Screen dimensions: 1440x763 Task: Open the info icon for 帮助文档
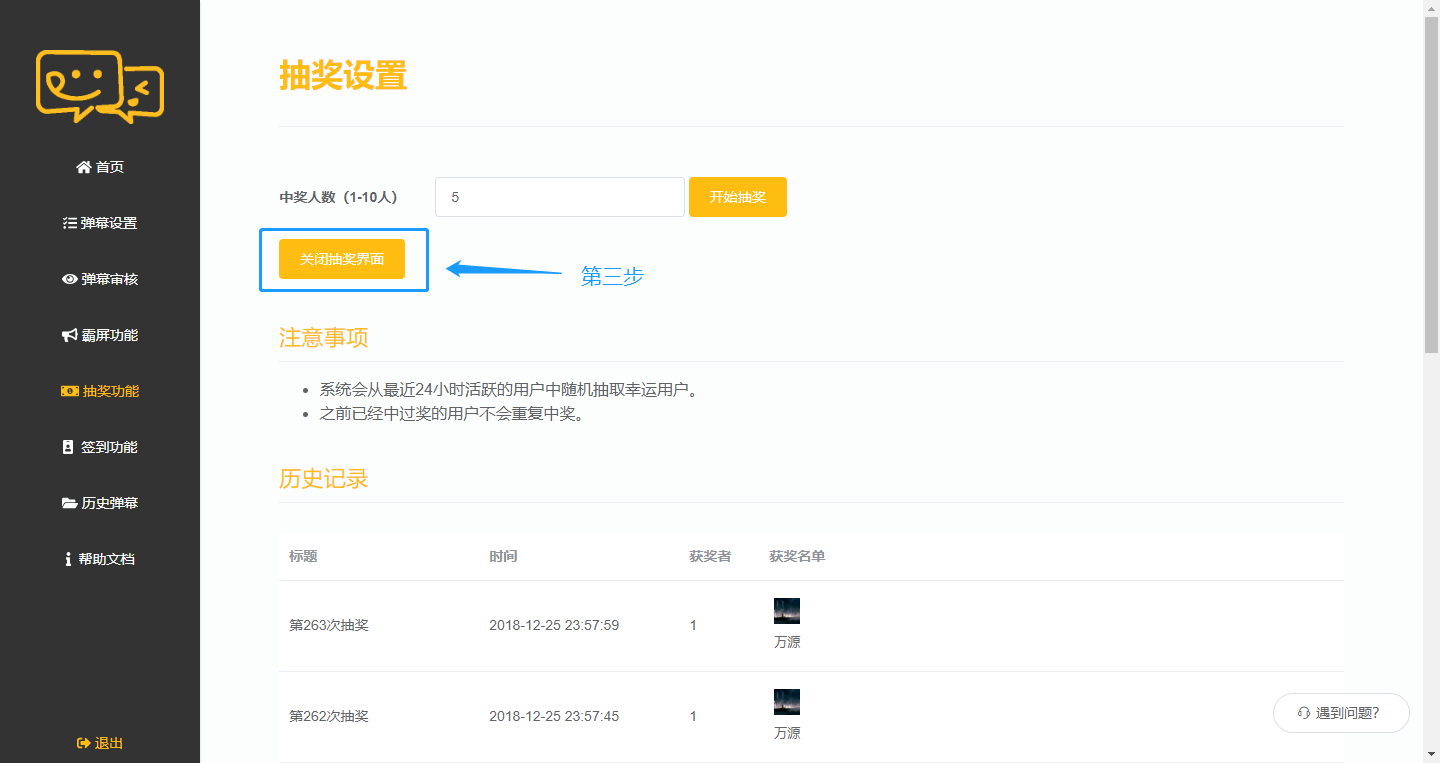[68, 559]
